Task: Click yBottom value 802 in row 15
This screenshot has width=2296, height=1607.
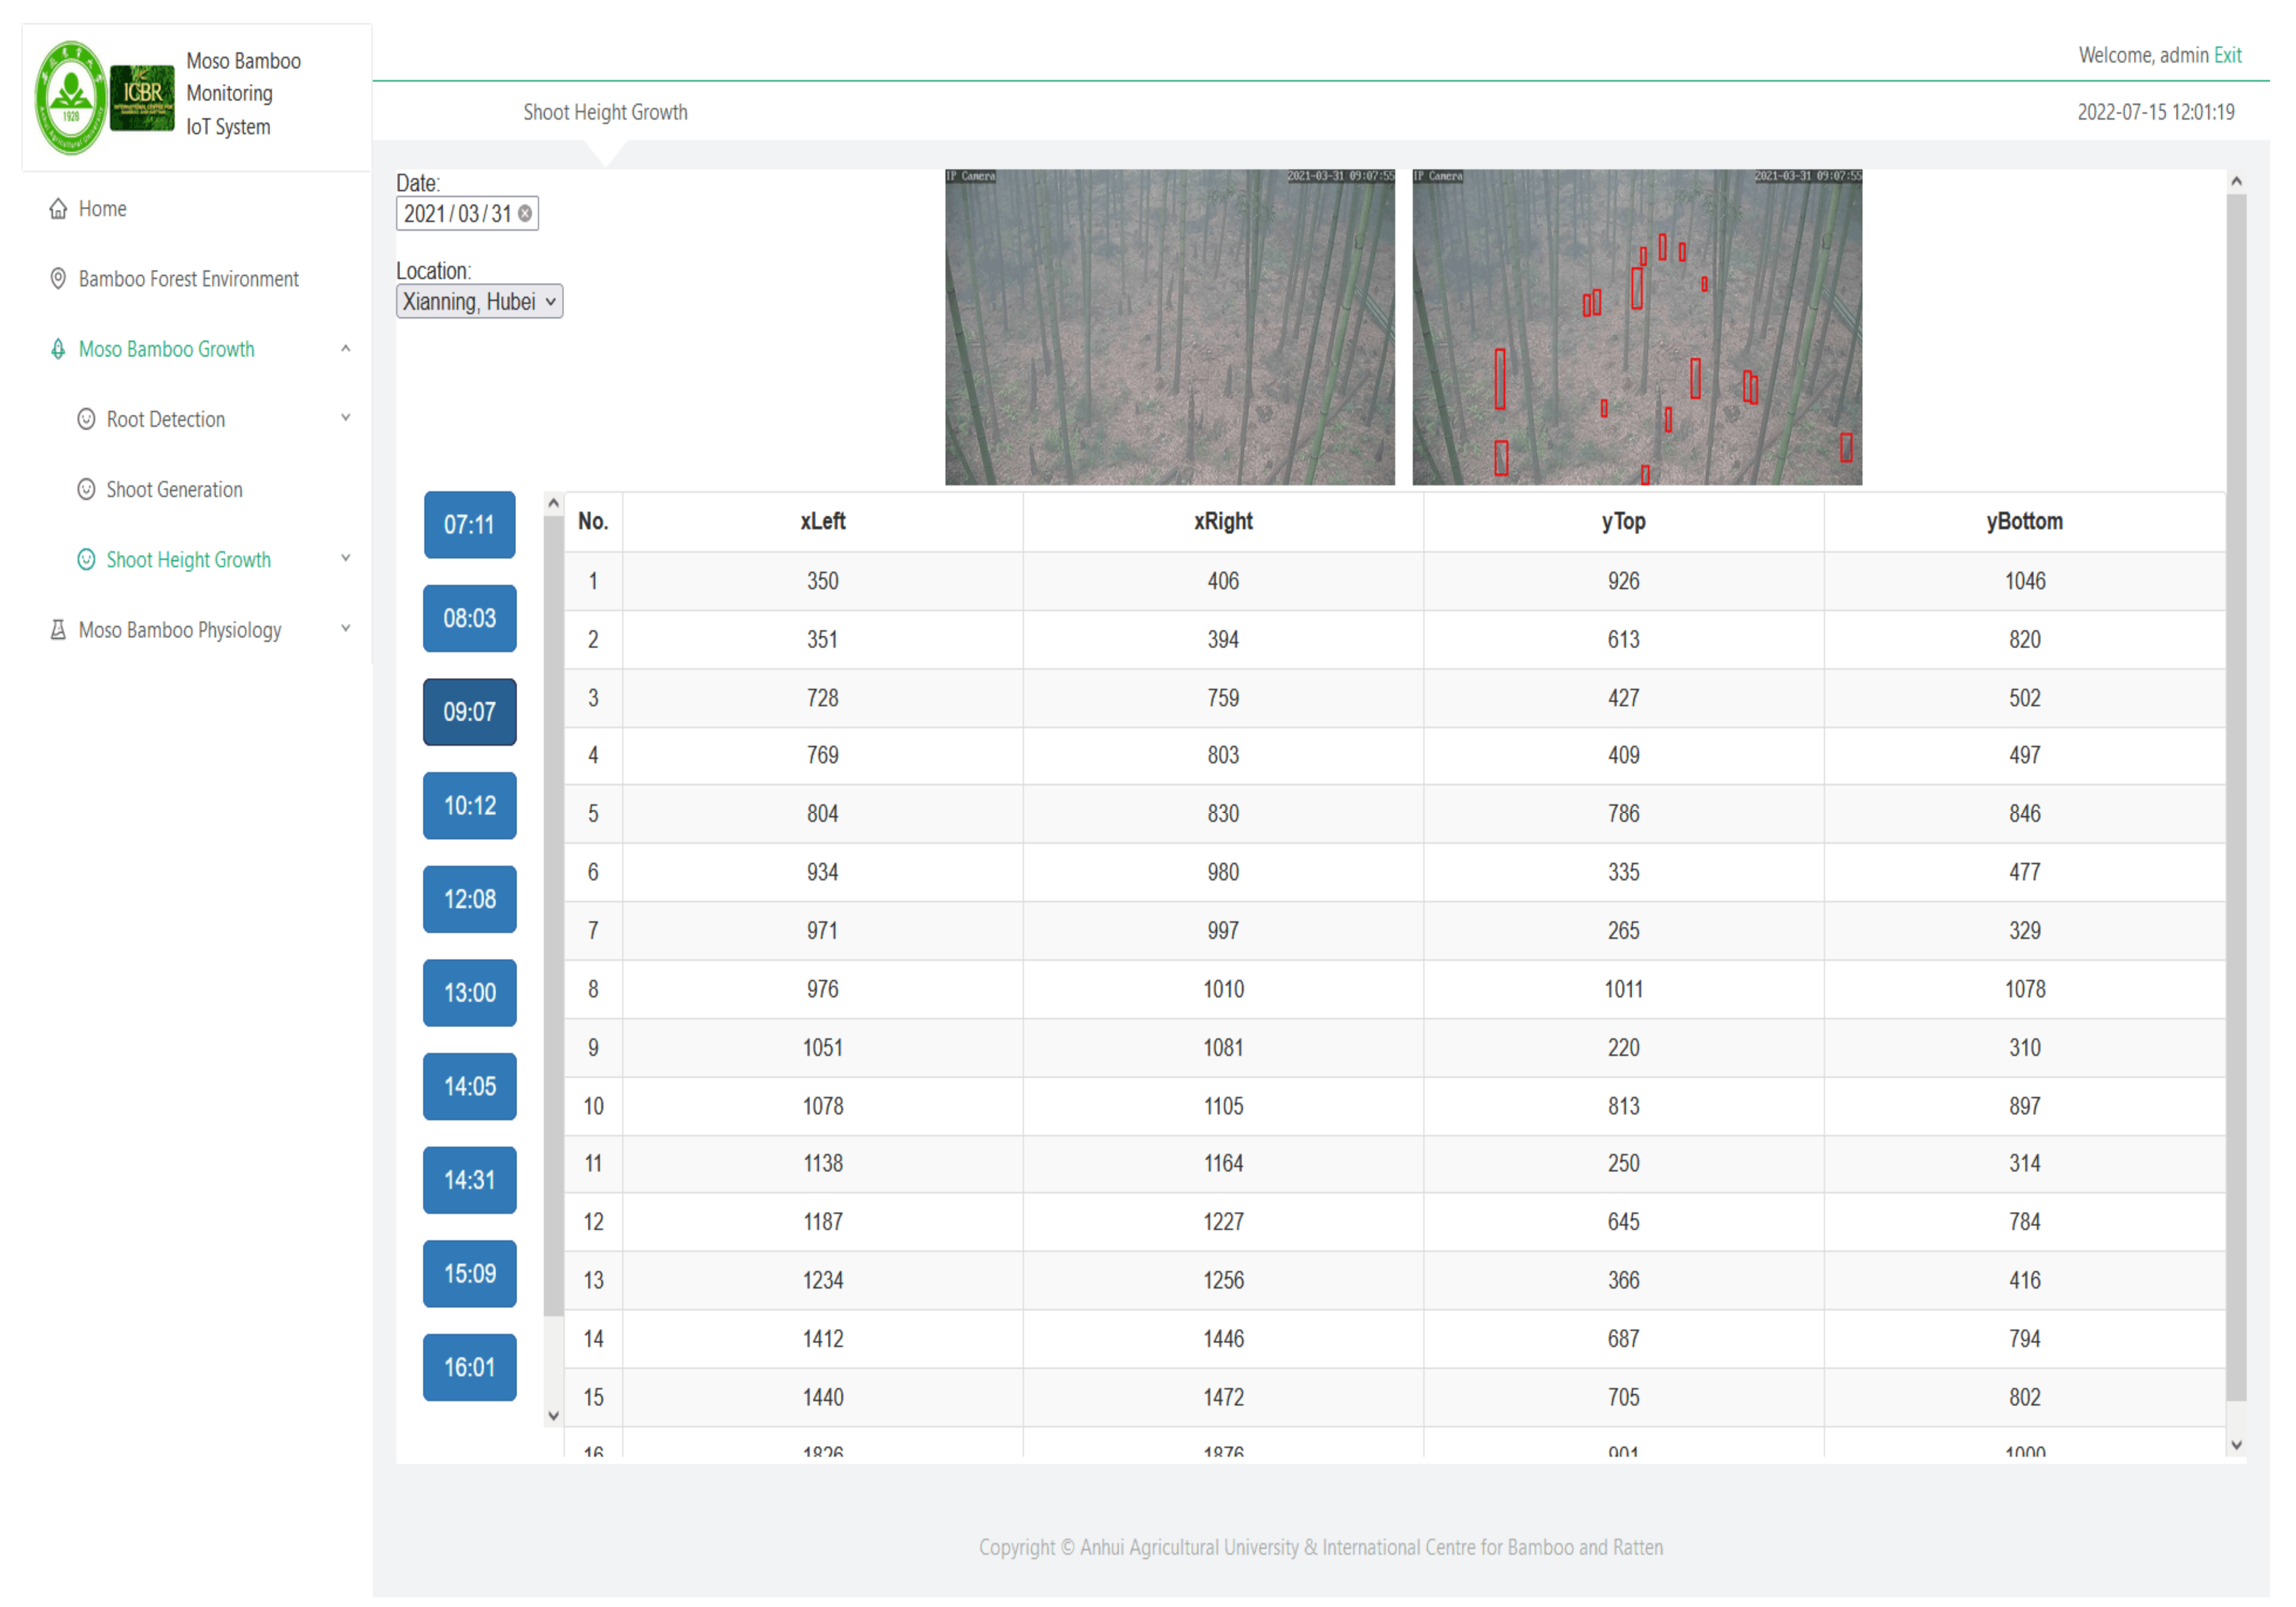Action: 2025,1397
